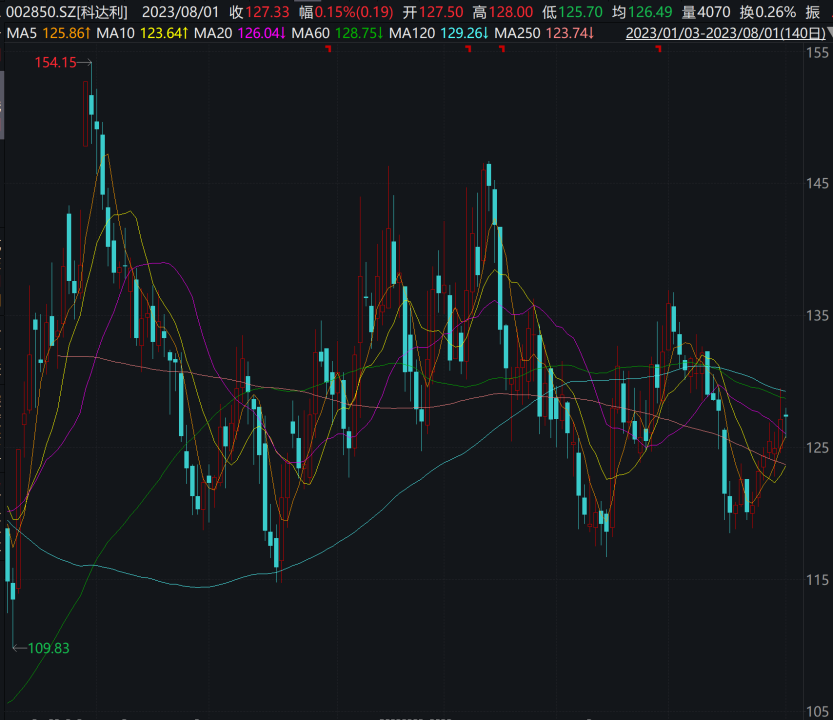Click the closing price 127.33 in header
This screenshot has width=833, height=720.
(x=266, y=12)
